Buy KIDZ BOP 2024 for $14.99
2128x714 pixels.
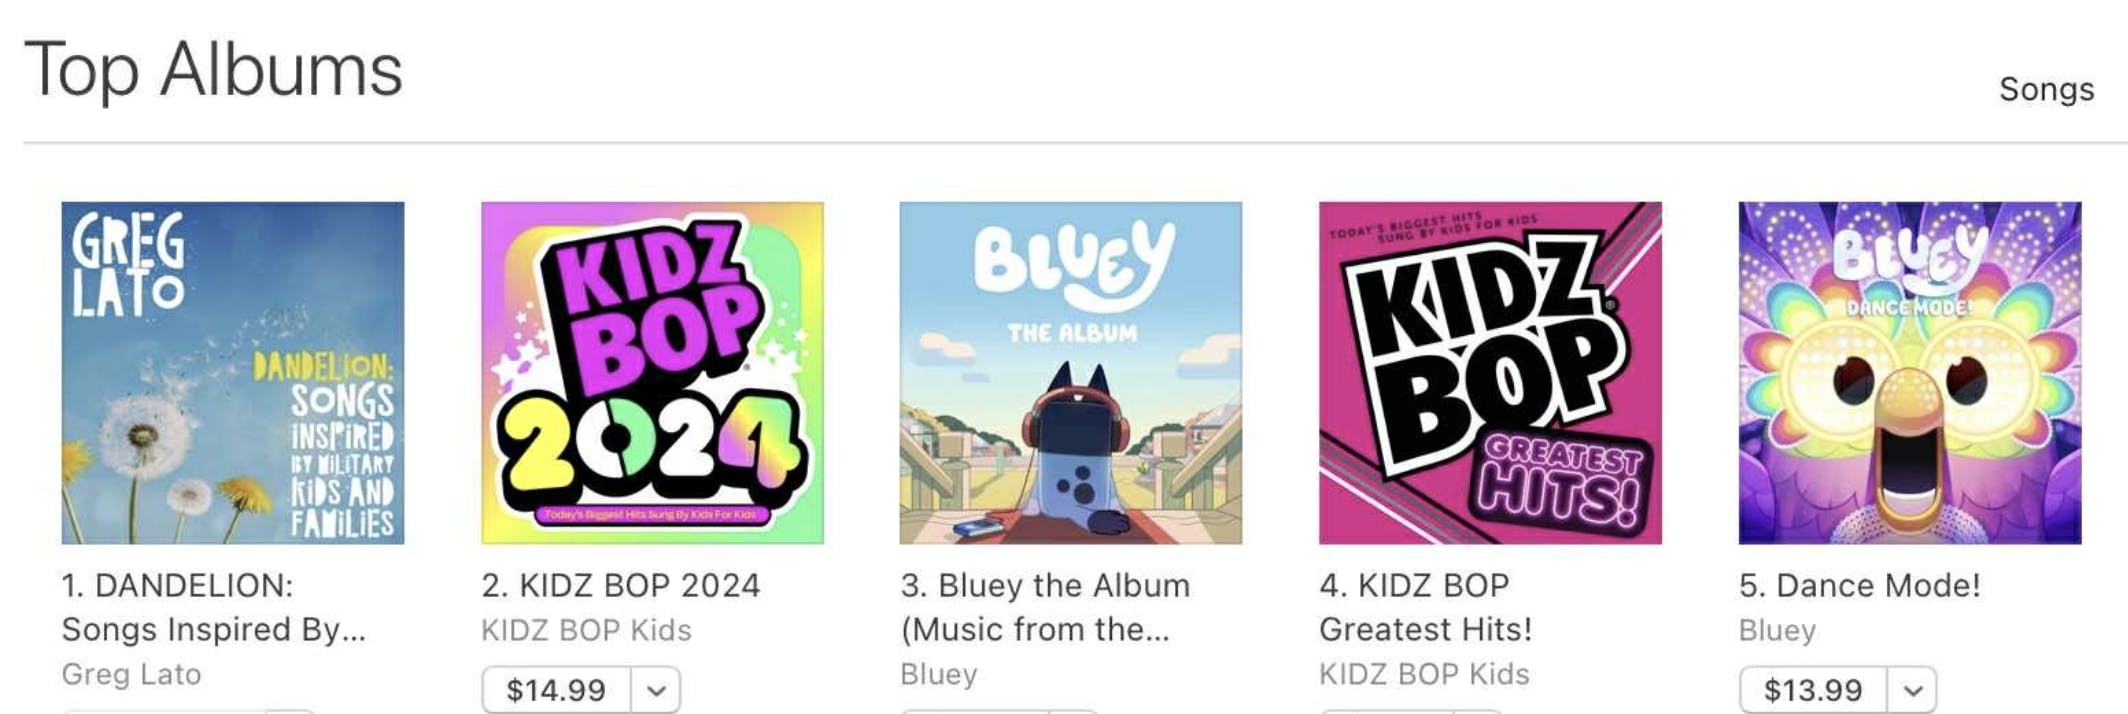[x=556, y=690]
